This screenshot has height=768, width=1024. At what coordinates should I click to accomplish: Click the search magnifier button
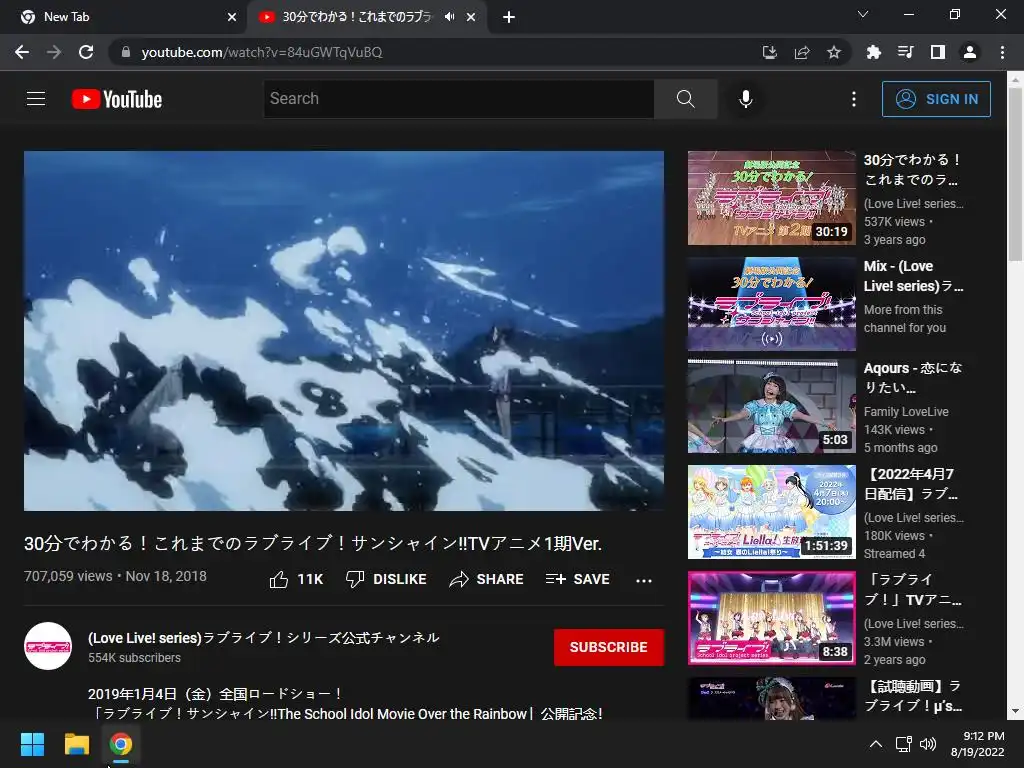tap(685, 99)
